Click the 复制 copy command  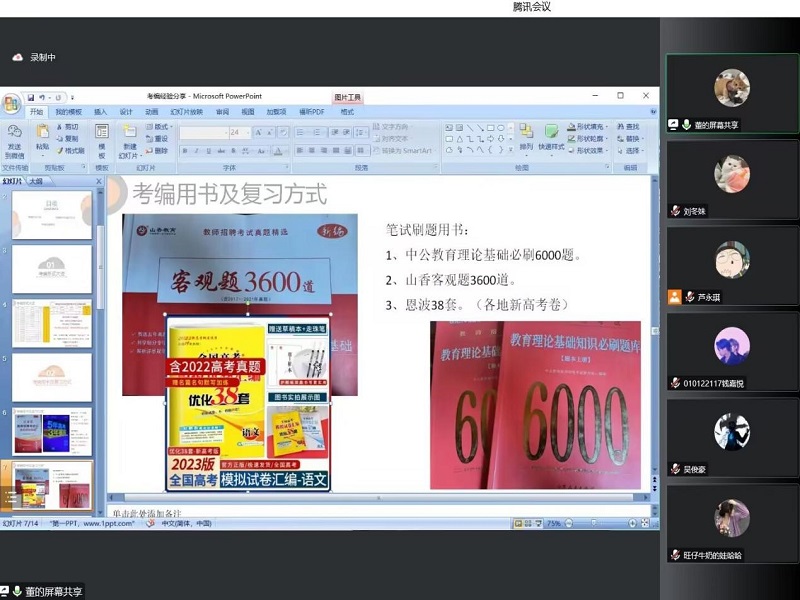[x=67, y=138]
